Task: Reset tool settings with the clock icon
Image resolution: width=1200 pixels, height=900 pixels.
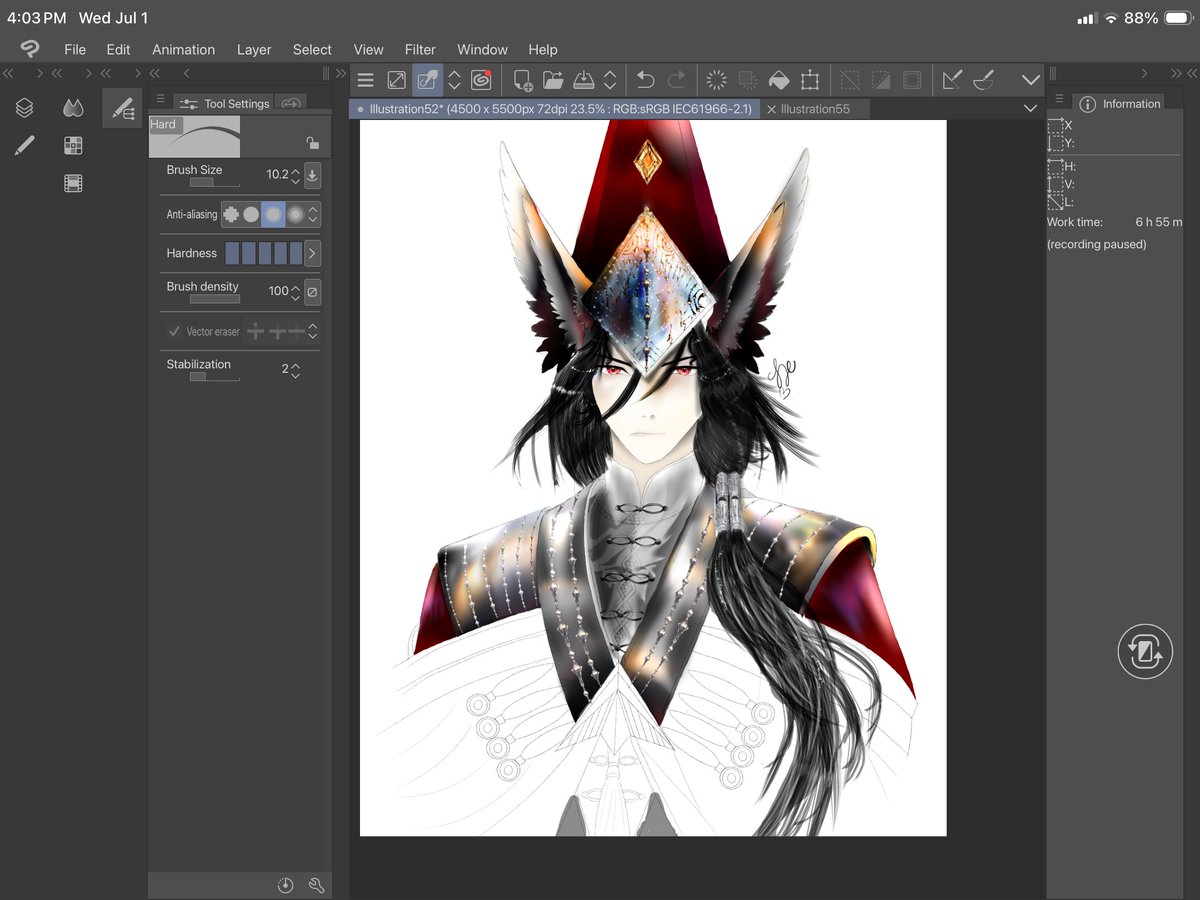Action: [x=285, y=885]
